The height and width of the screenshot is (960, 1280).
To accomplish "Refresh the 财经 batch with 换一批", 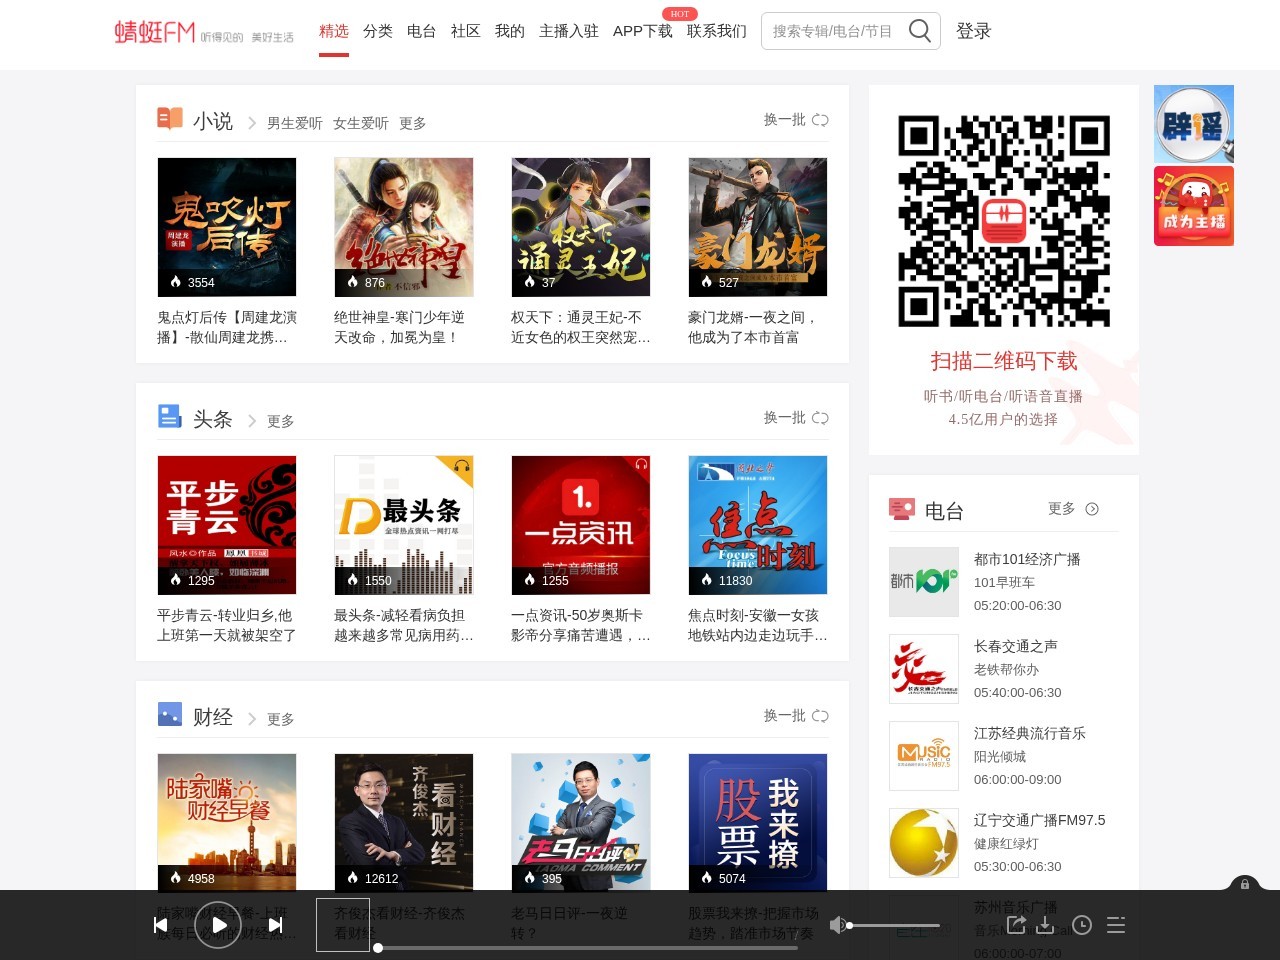I will (x=796, y=716).
